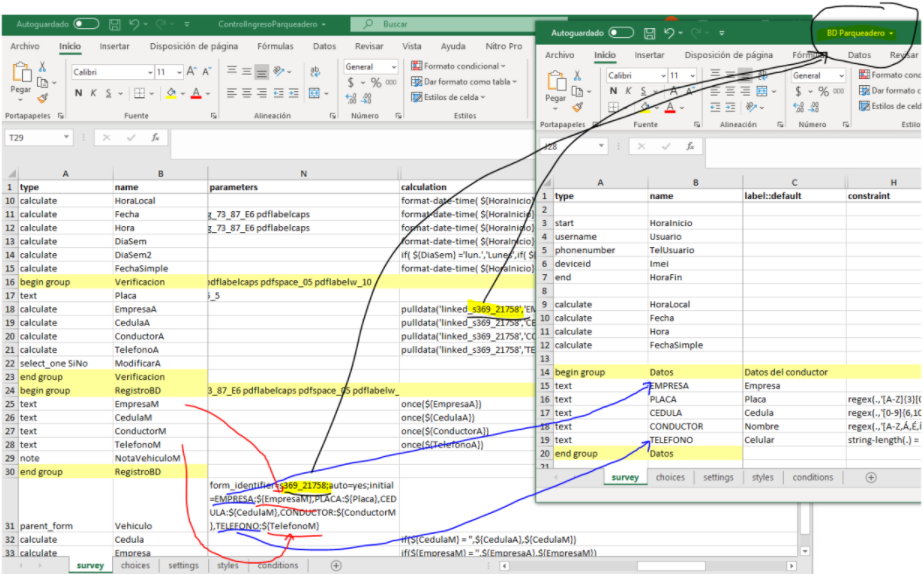923x574 pixels.
Task: Click Dar formato como tabla in left window
Action: coord(463,82)
